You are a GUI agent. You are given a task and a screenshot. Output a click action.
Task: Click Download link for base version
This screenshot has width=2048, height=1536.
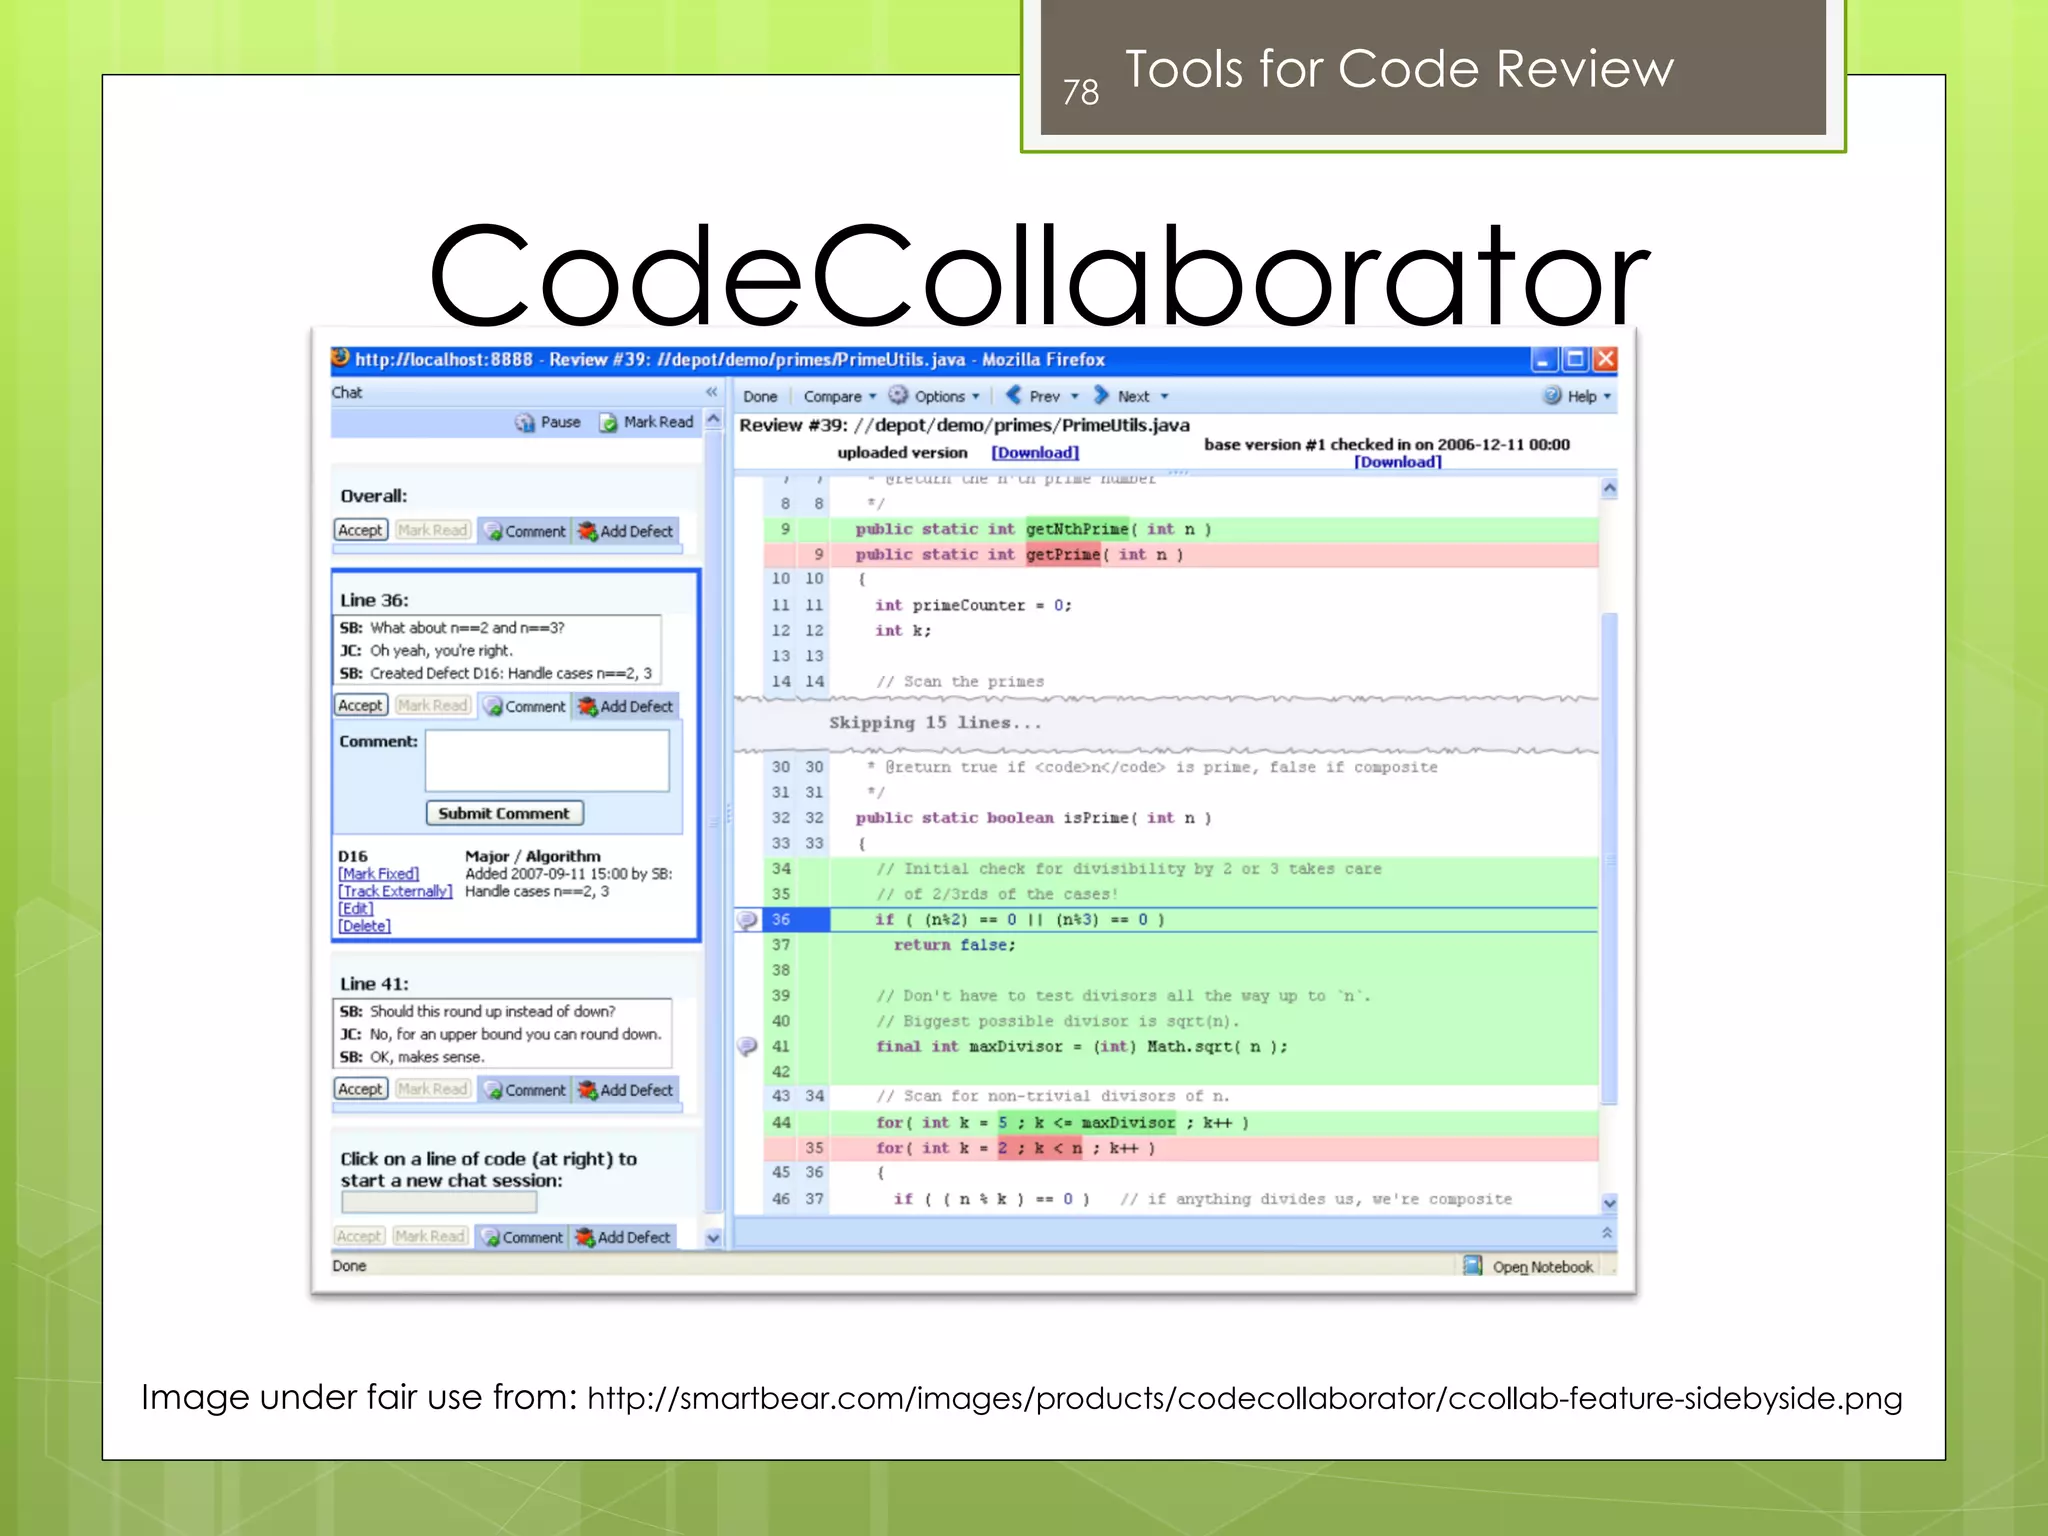click(x=1397, y=462)
